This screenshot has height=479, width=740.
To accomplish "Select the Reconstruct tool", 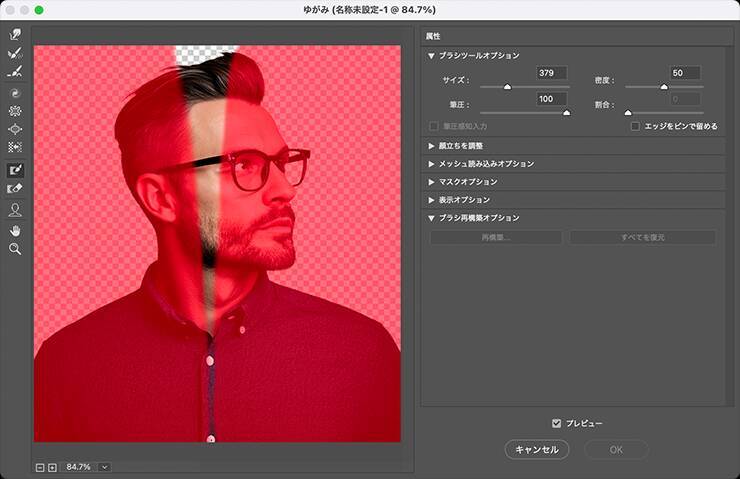I will click(15, 54).
